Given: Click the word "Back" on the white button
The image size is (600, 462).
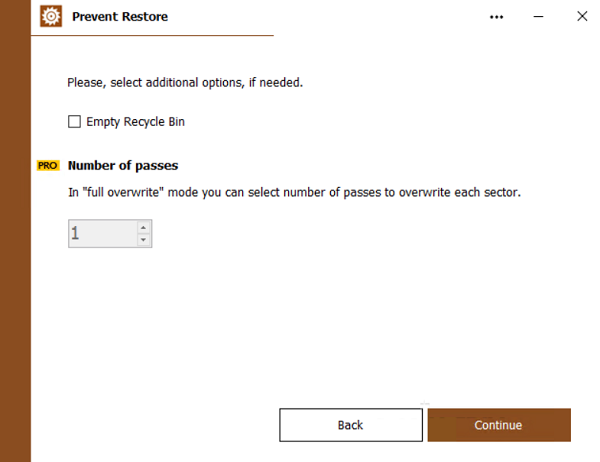Looking at the screenshot, I should 350,425.
